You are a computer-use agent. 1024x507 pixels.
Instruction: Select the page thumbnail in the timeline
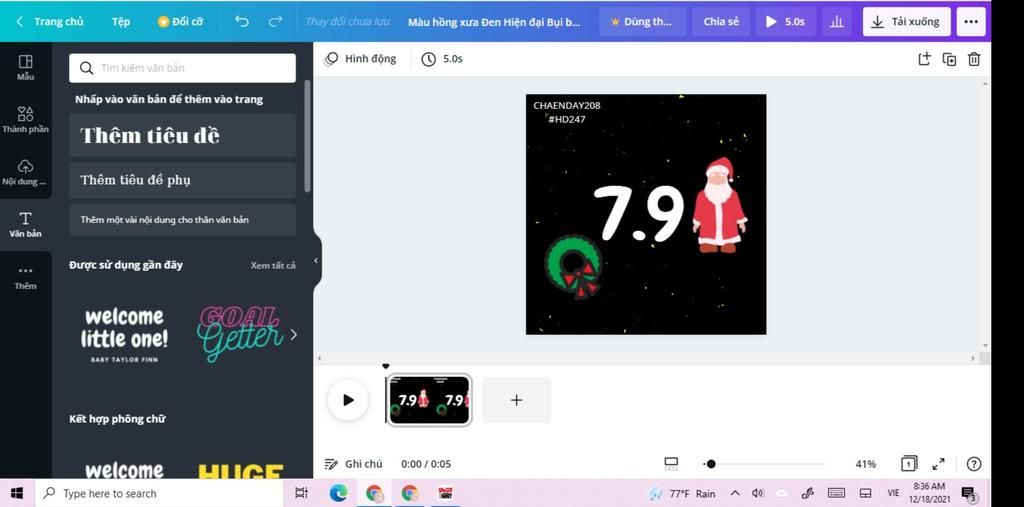point(429,400)
